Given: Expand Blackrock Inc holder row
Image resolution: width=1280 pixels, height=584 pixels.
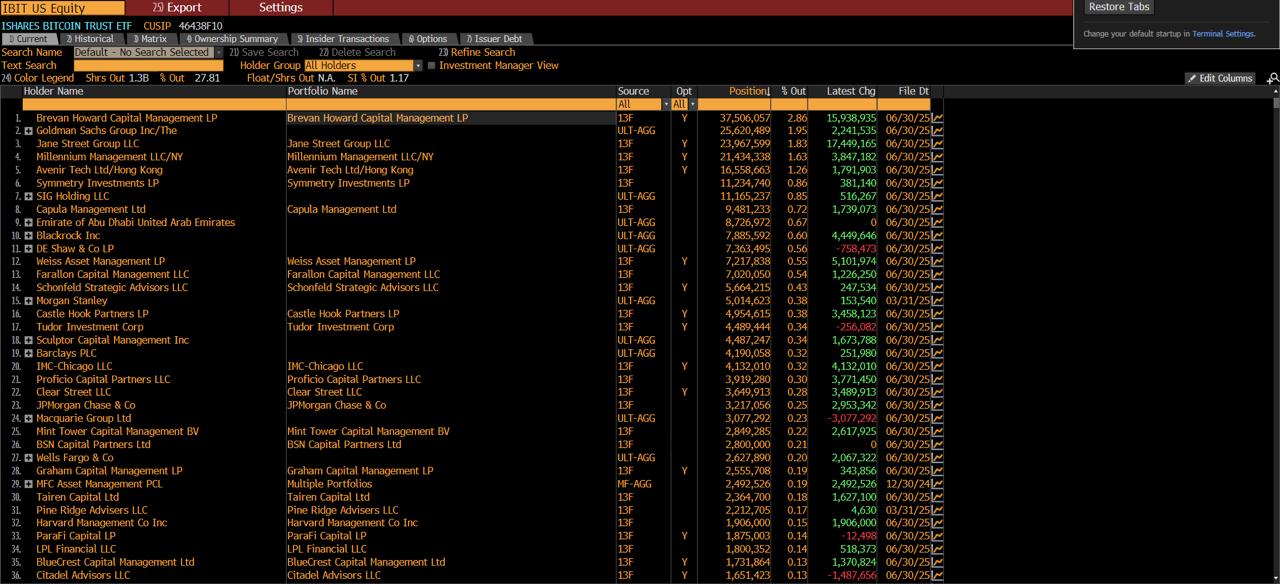Looking at the screenshot, I should tap(29, 235).
